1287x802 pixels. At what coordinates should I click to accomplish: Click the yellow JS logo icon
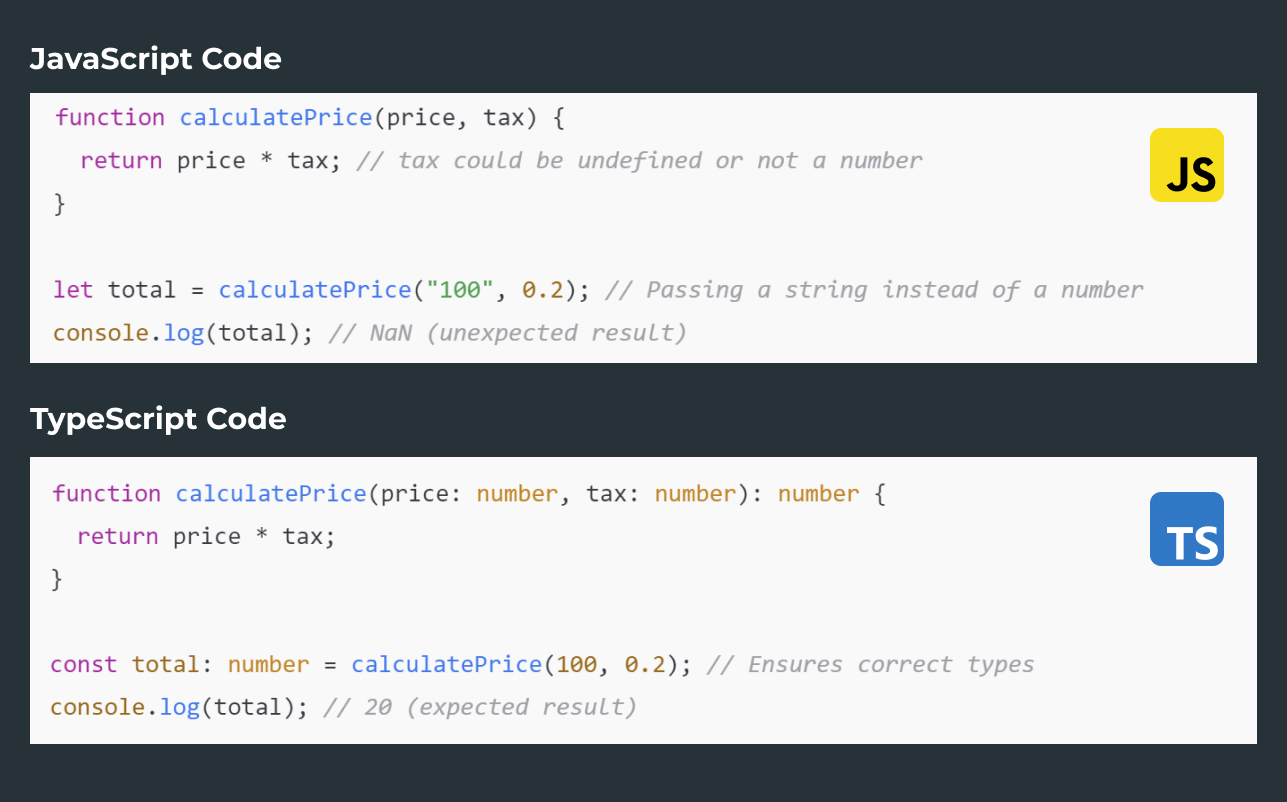1186,165
